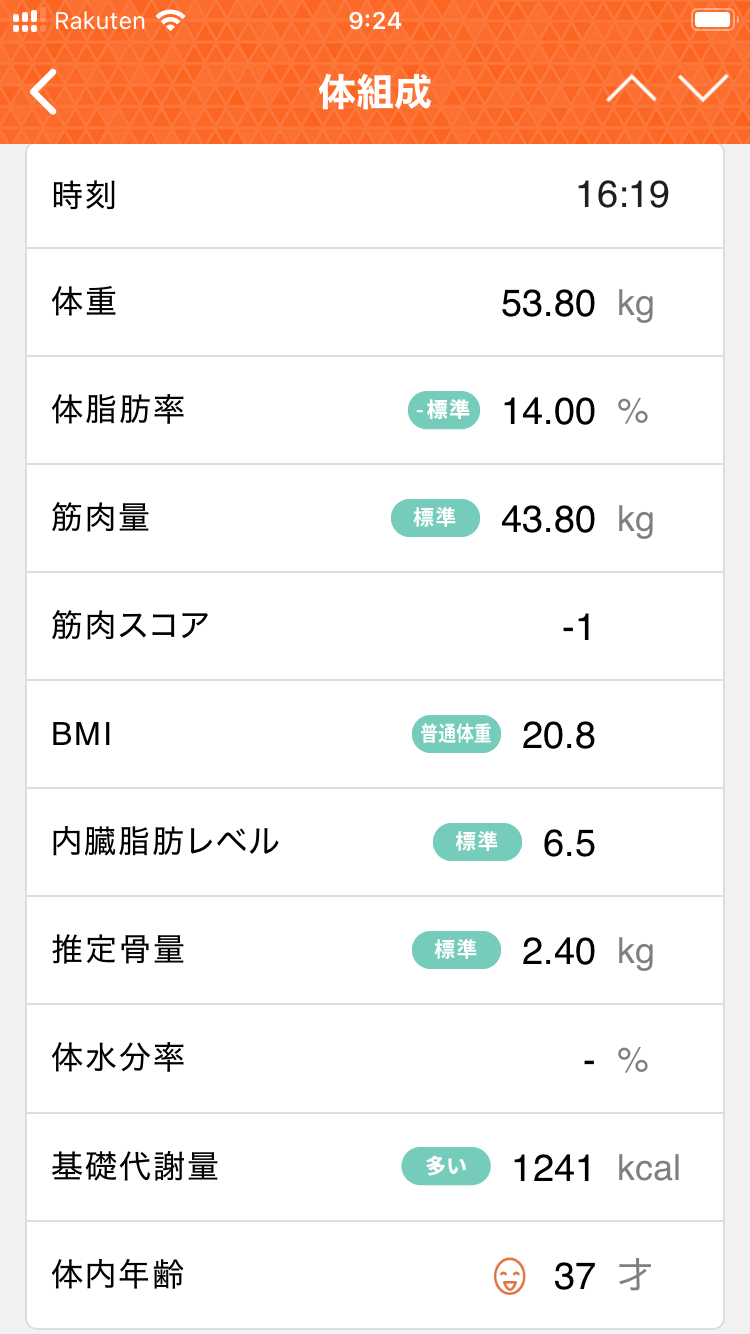Select the 体重 row
This screenshot has height=1334, width=750.
[375, 302]
